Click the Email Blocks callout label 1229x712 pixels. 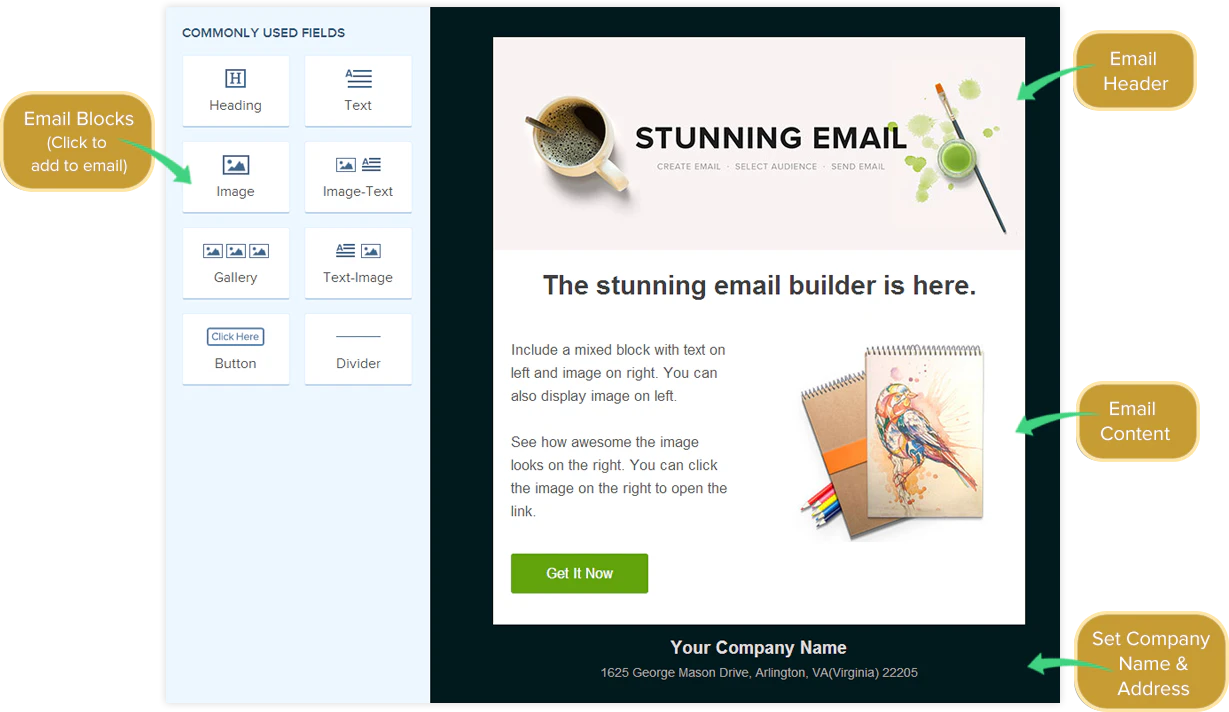tap(78, 141)
